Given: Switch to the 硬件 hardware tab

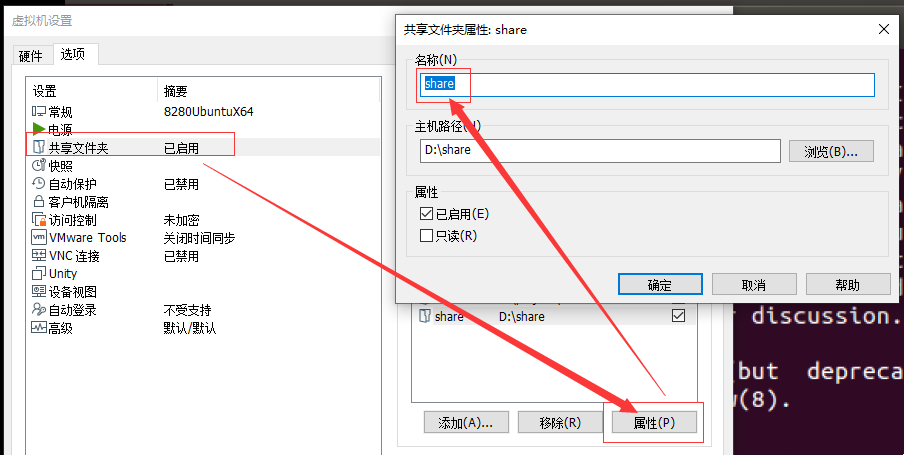Looking at the screenshot, I should [31, 56].
